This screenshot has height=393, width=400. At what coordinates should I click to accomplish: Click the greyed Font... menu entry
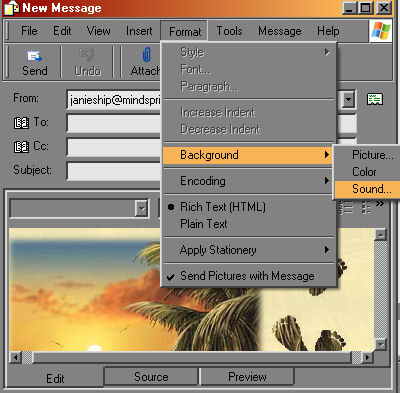pos(249,69)
